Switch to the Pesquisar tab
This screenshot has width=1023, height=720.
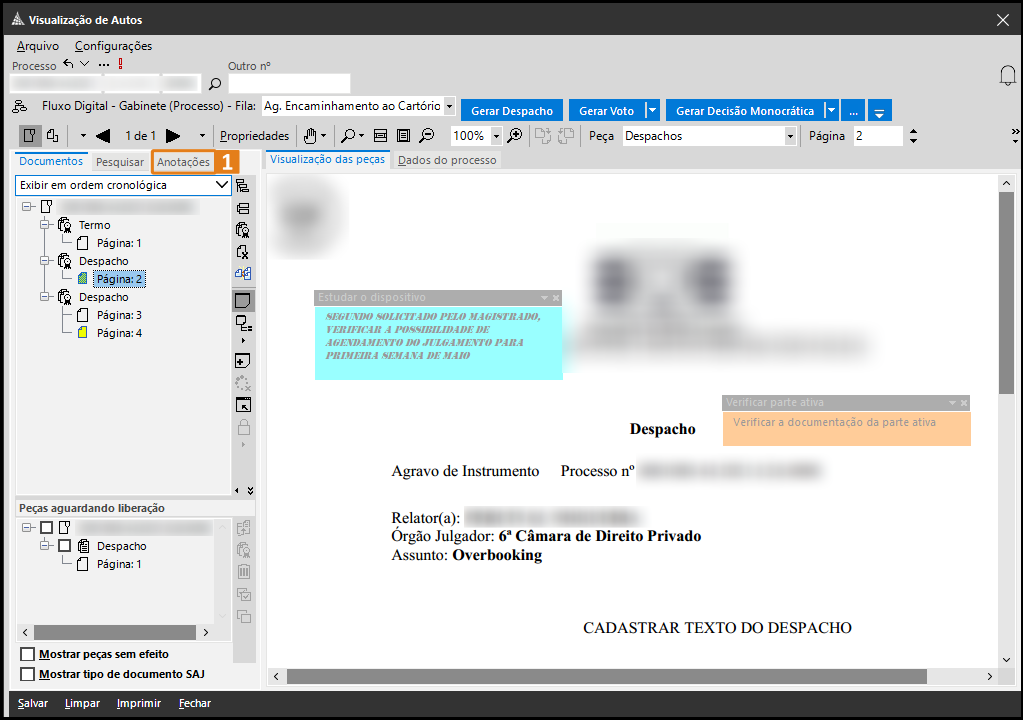tap(119, 162)
